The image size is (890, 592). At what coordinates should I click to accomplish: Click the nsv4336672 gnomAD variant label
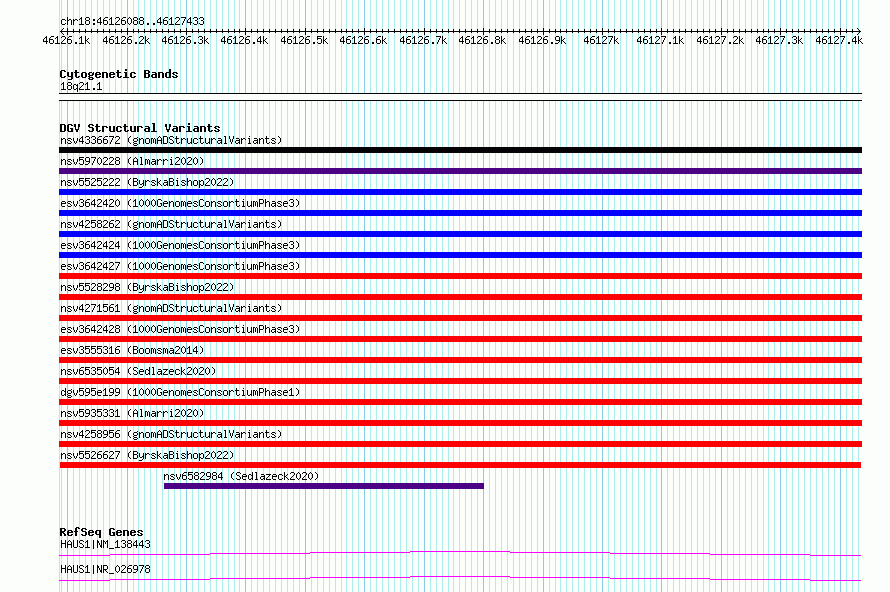tap(171, 140)
